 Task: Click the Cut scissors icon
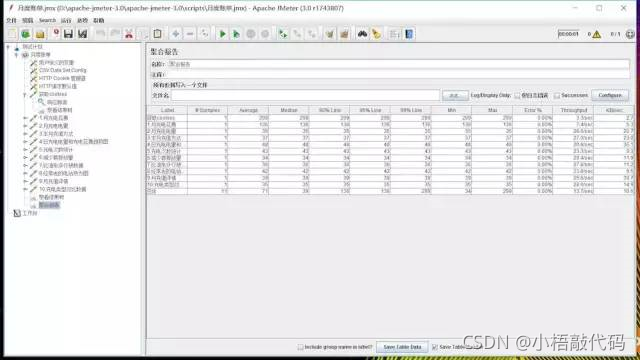(129, 34)
